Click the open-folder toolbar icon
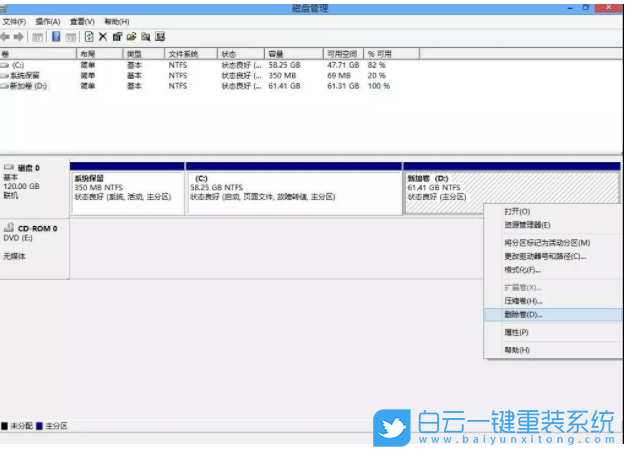This screenshot has height=452, width=626. click(130, 36)
